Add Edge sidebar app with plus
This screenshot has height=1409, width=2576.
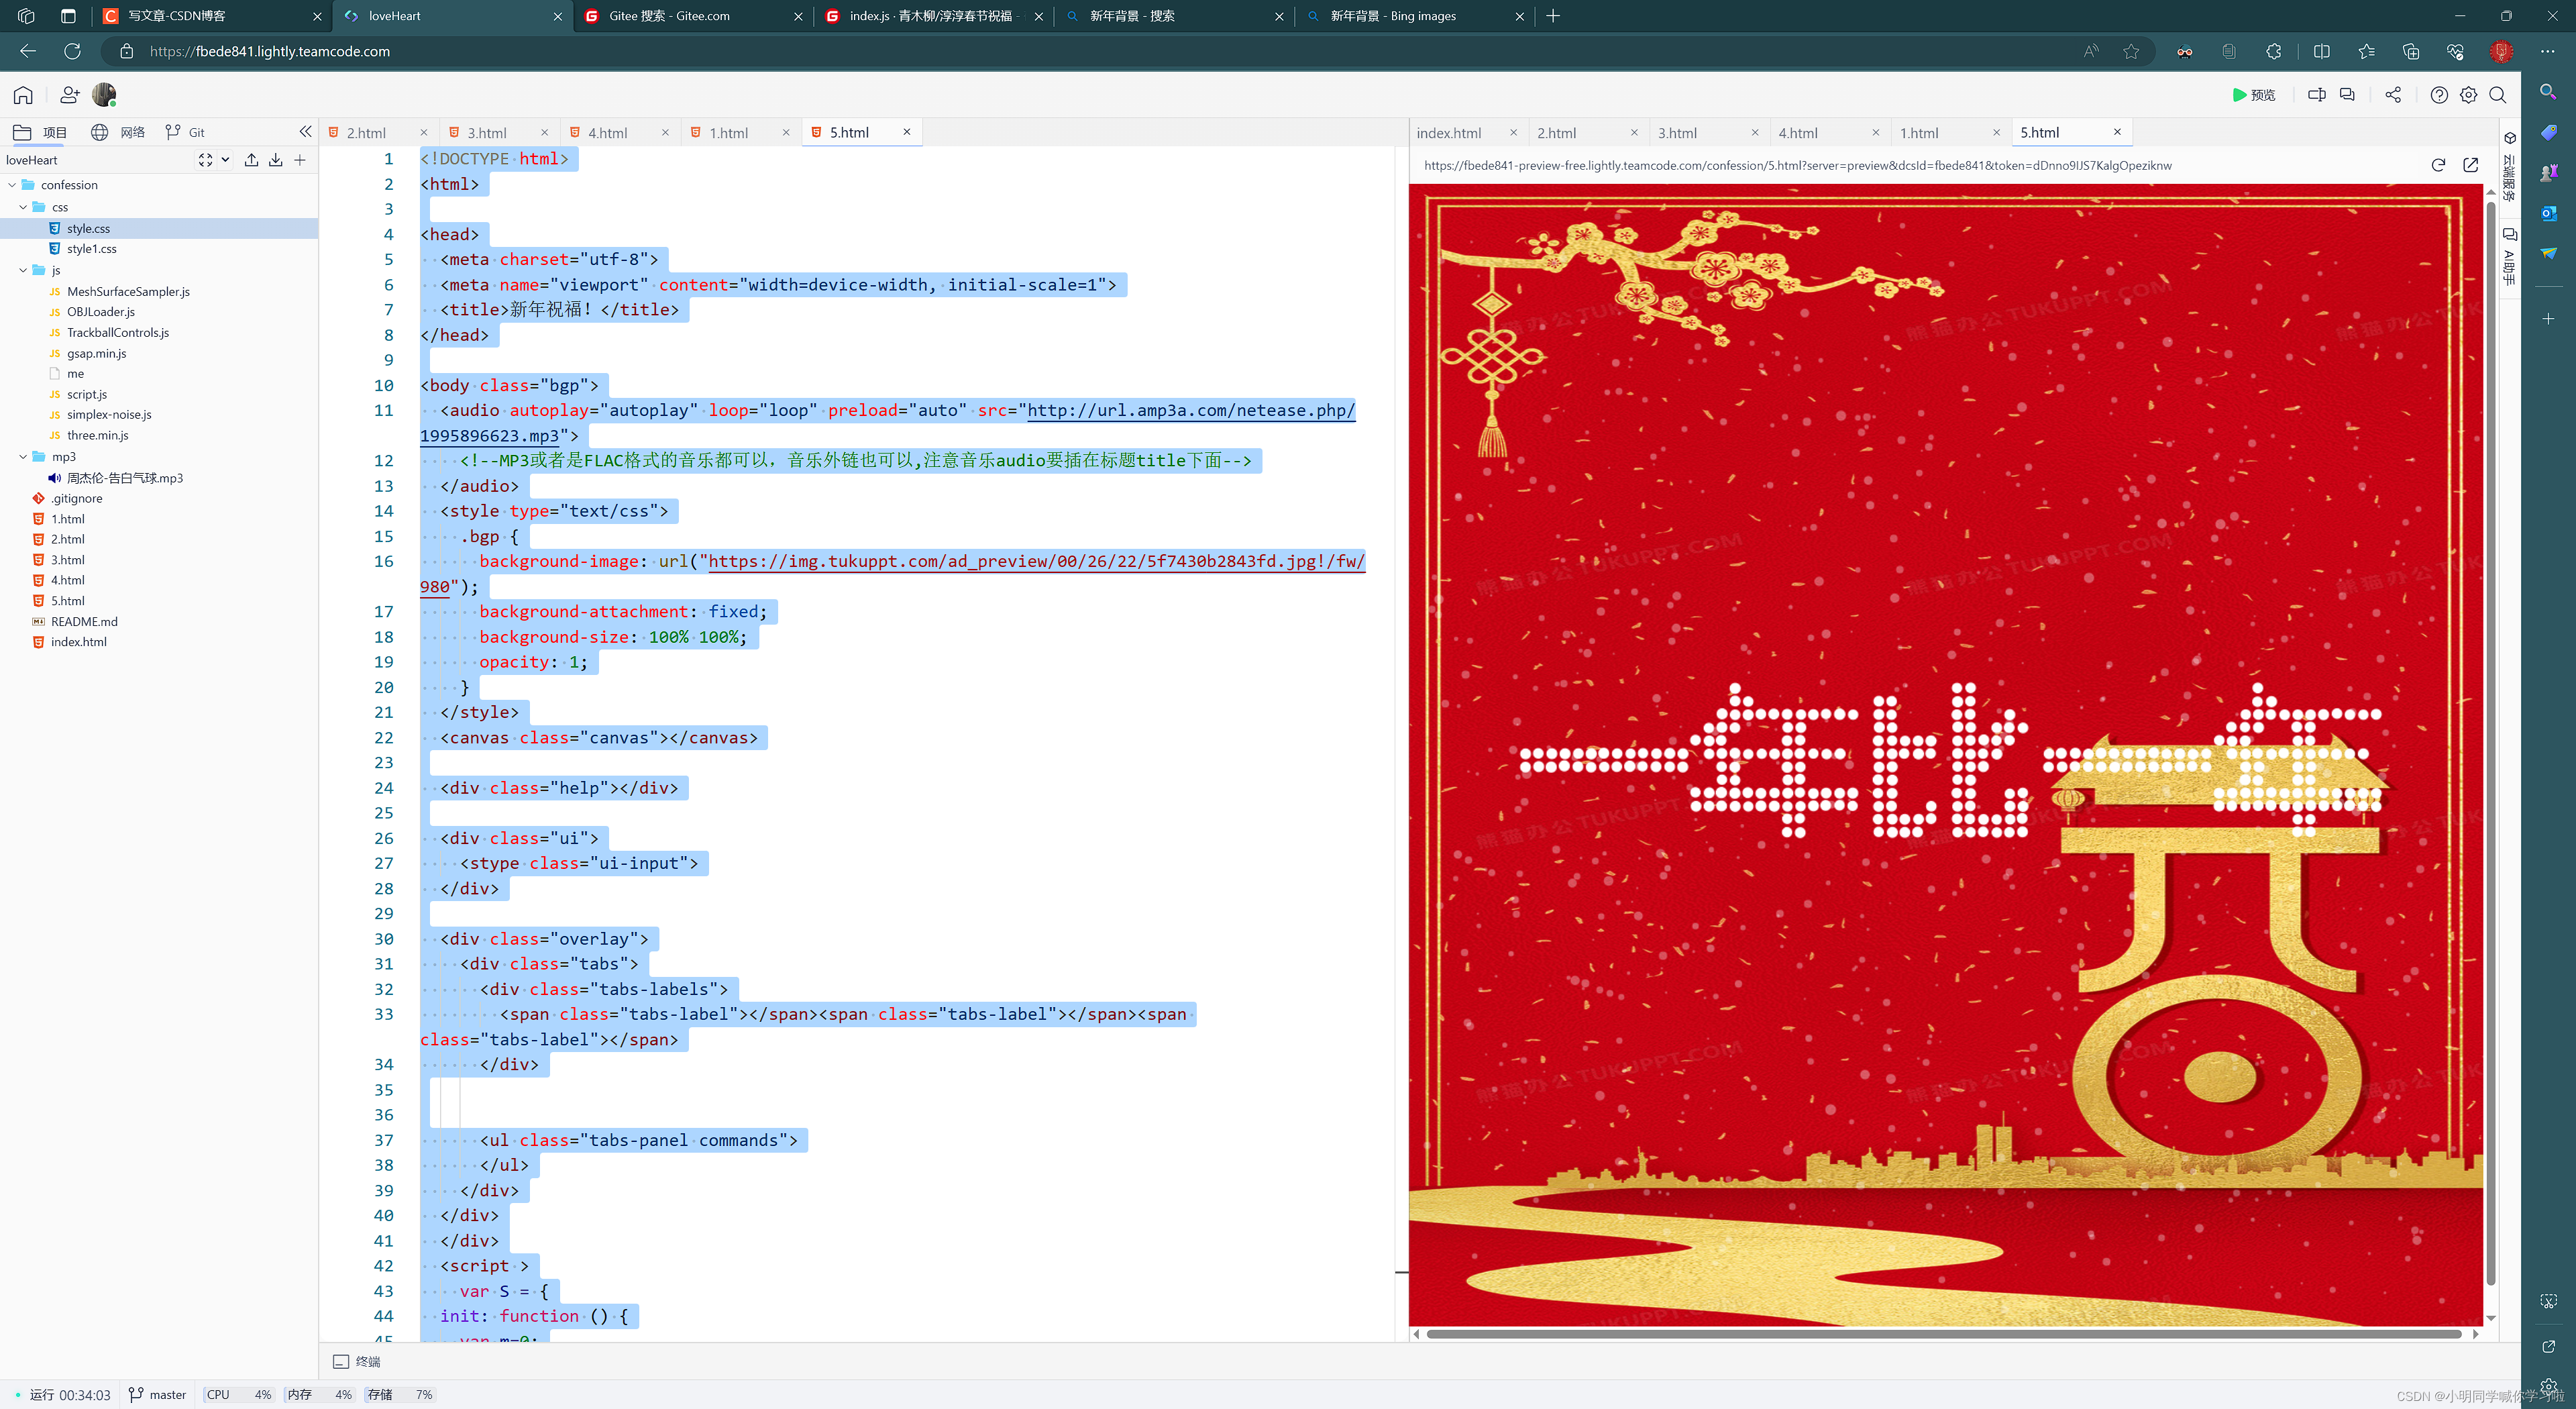(x=2548, y=319)
